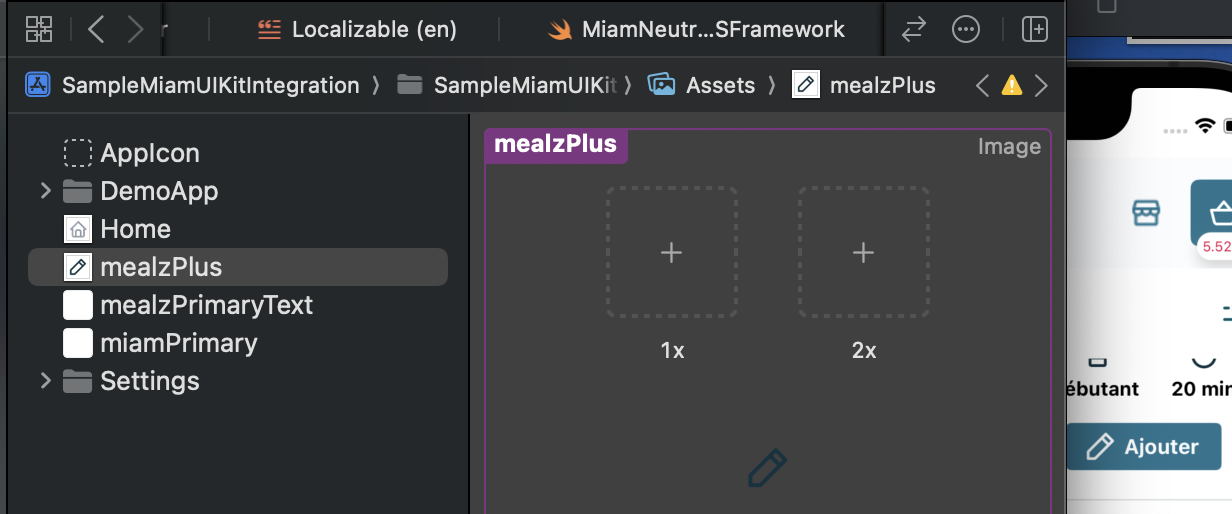
Task: Click the swap editor arrows icon
Action: 913,30
